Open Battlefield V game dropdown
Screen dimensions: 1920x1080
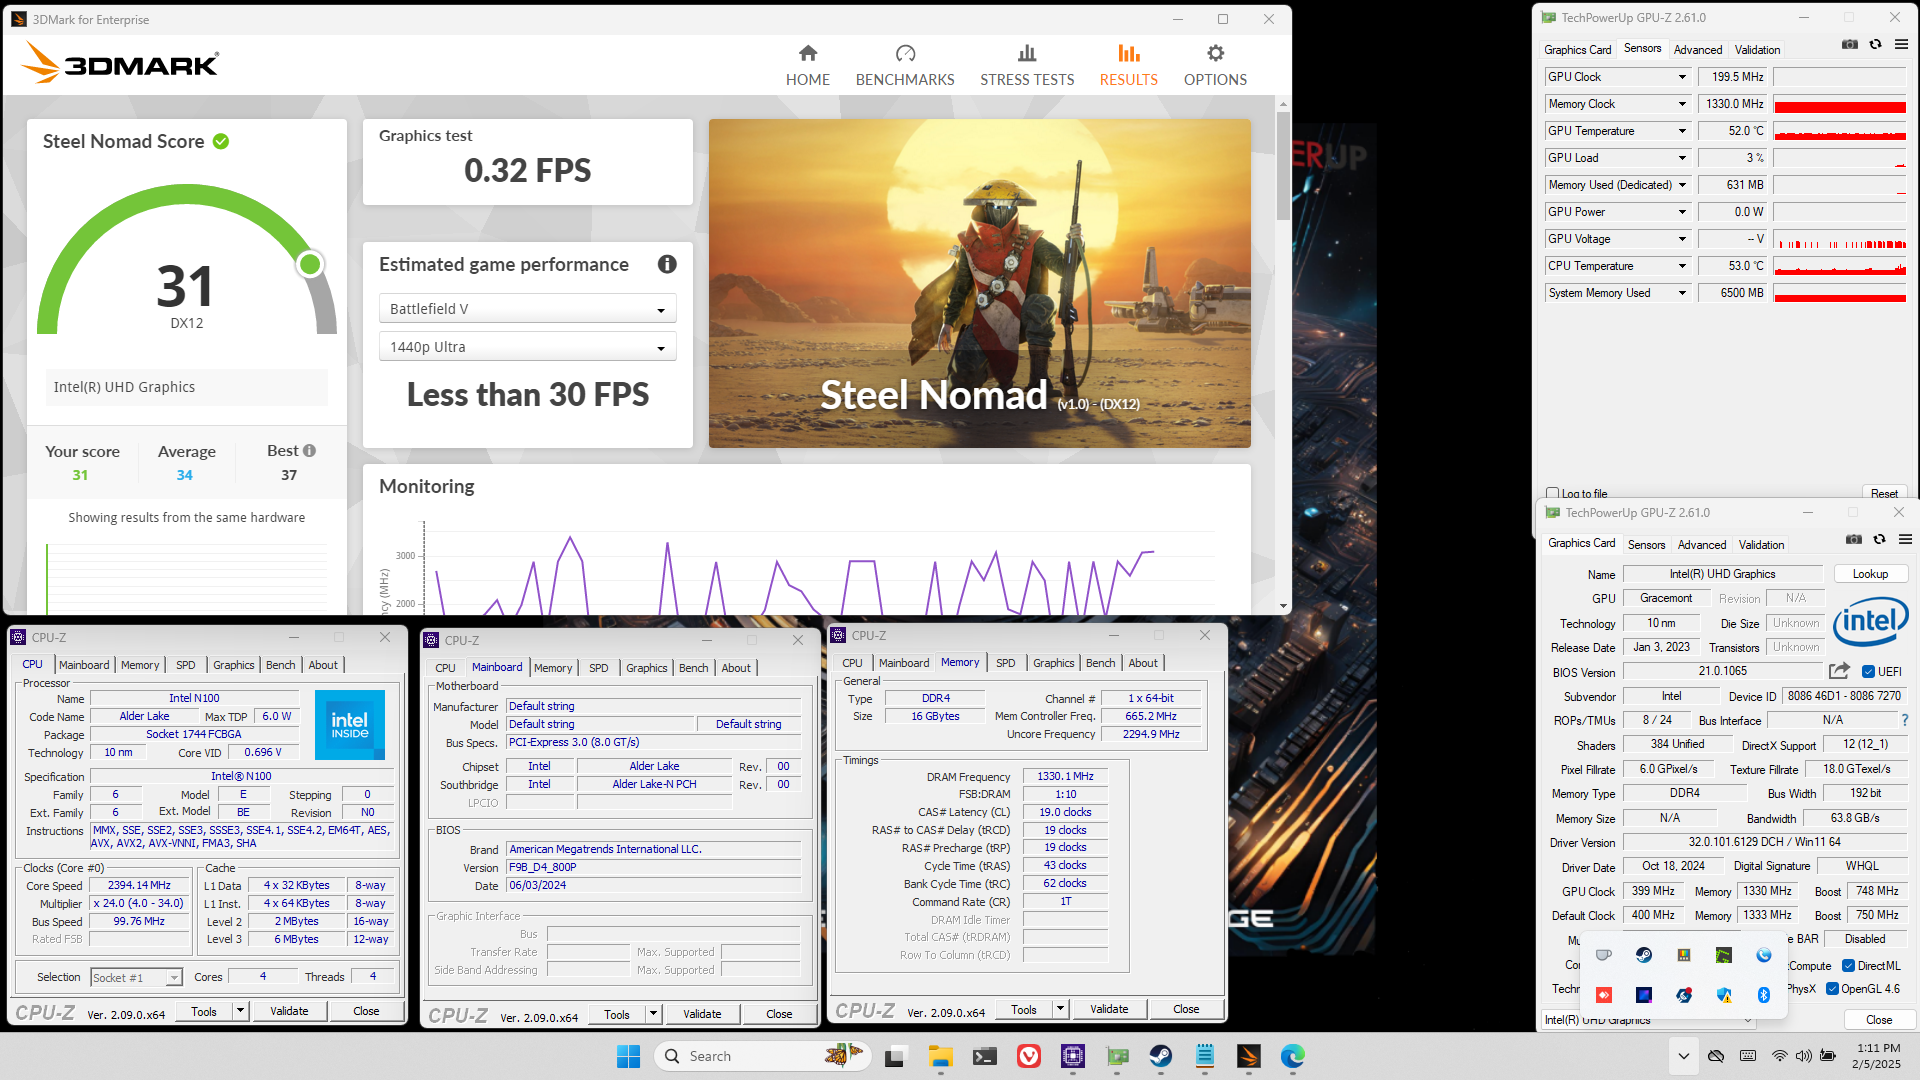[x=527, y=309]
